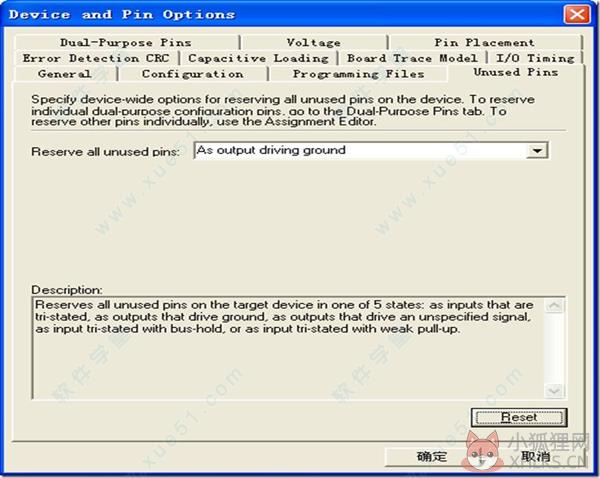Select the General tab
The width and height of the screenshot is (600, 478).
(x=65, y=74)
